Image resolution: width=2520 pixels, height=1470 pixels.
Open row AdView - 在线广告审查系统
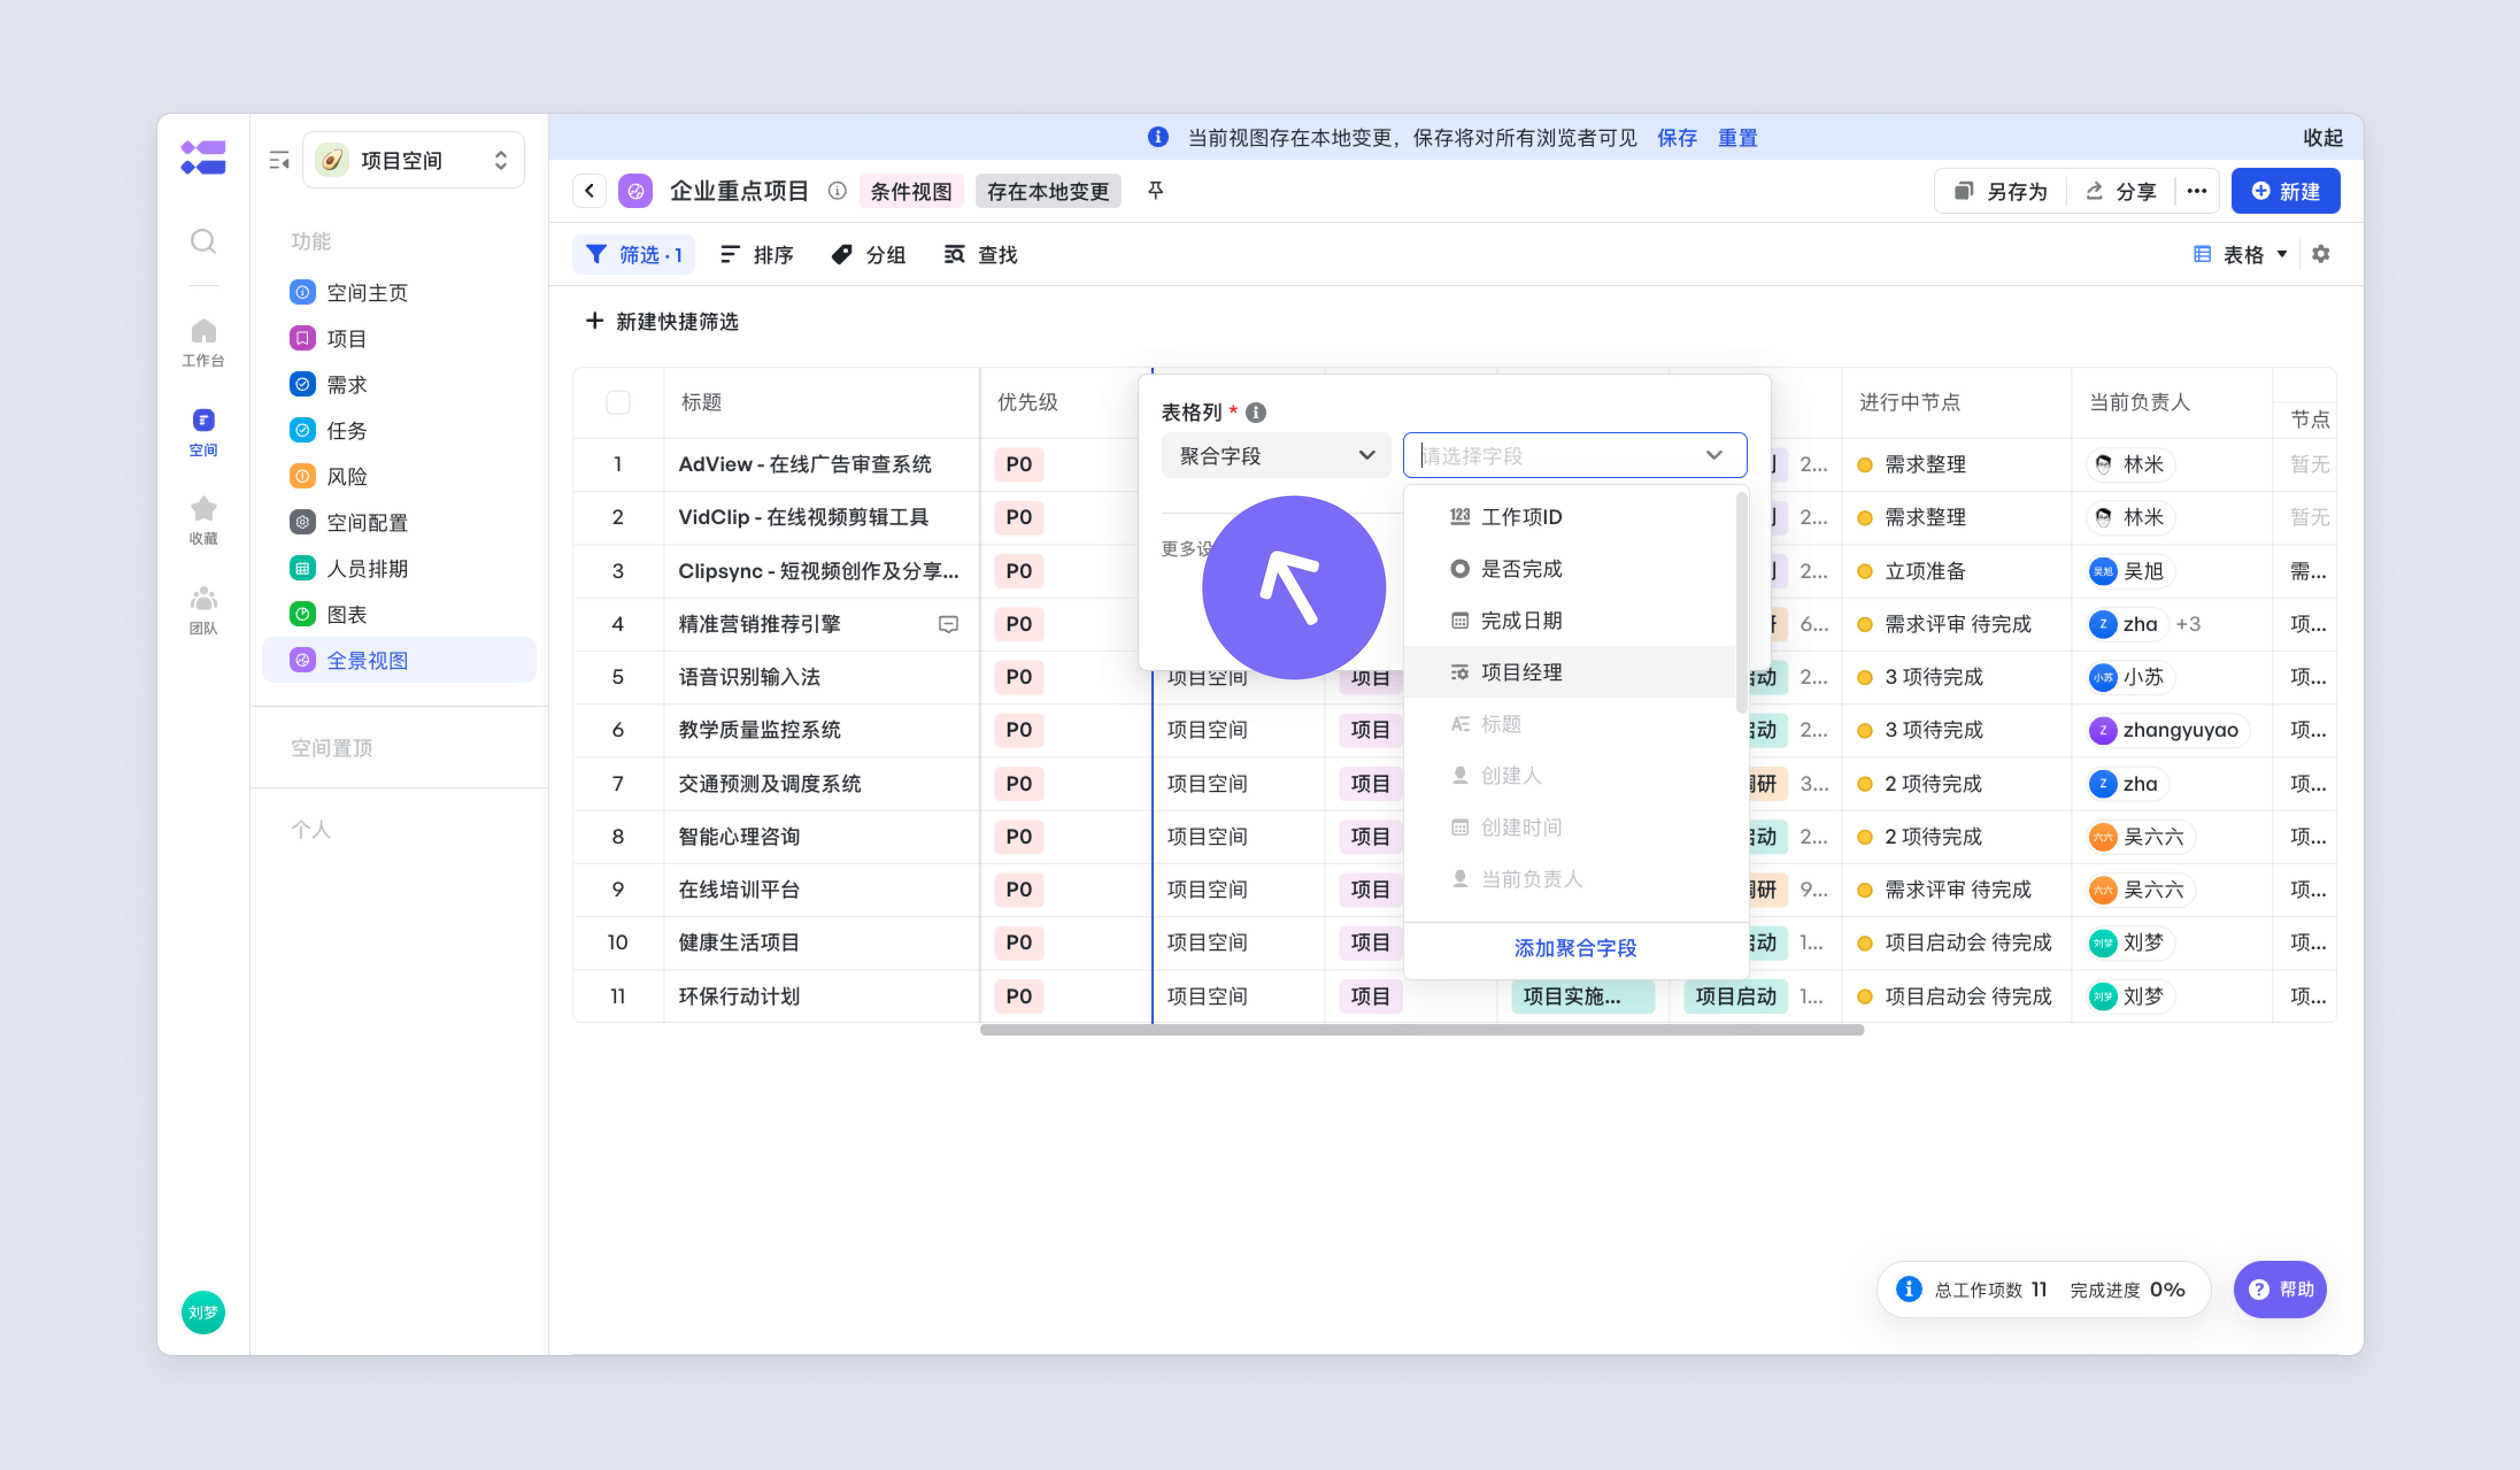pyautogui.click(x=805, y=464)
